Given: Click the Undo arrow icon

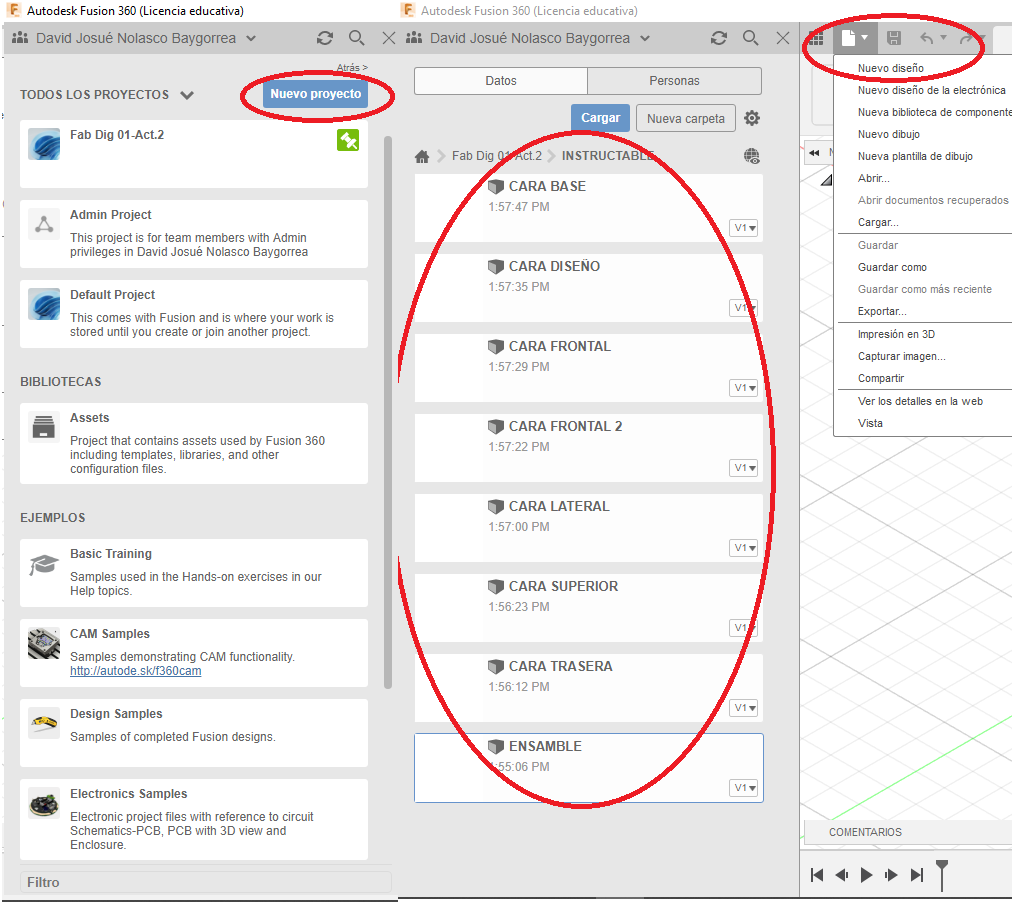Looking at the screenshot, I should tap(927, 39).
